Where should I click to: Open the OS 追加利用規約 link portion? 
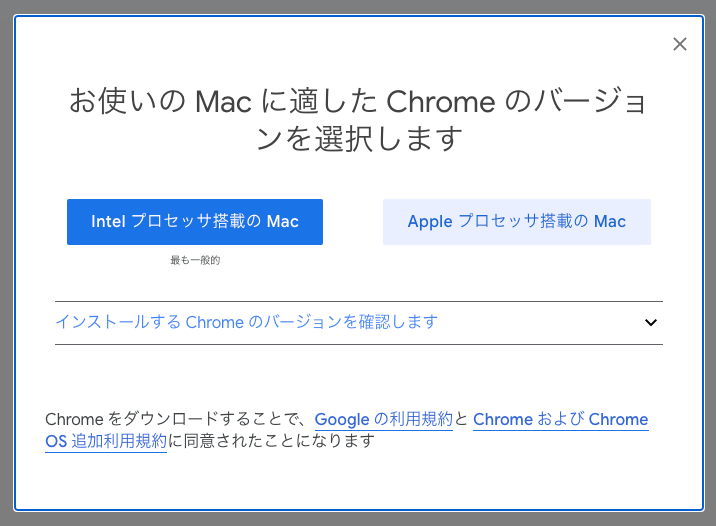pyautogui.click(x=106, y=441)
